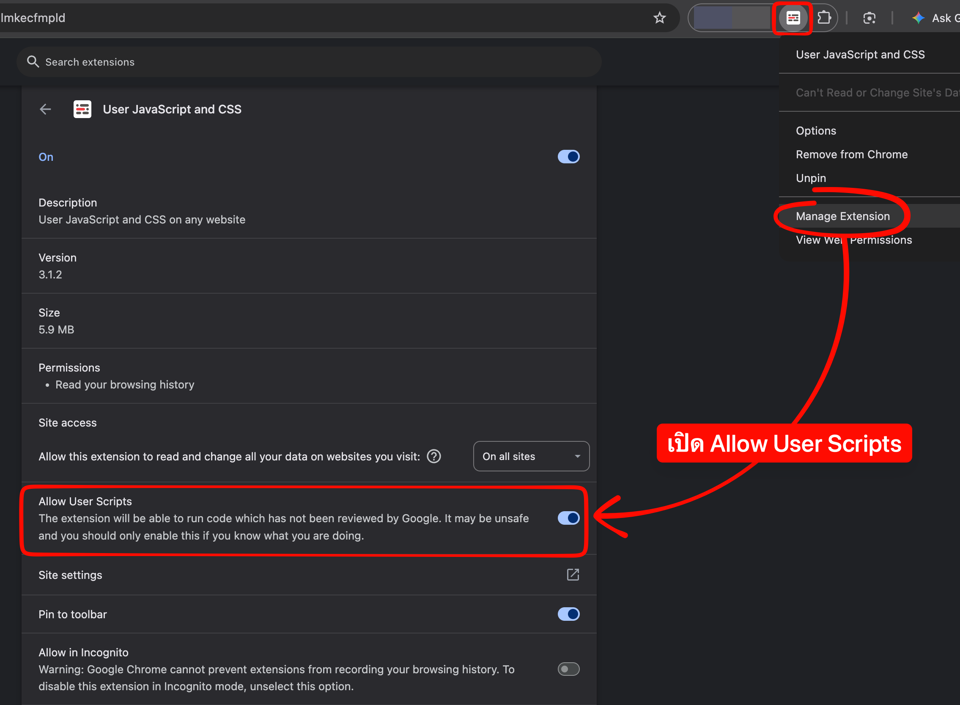Open the Extensions puzzle-piece menu
This screenshot has height=705, width=960.
tap(824, 18)
